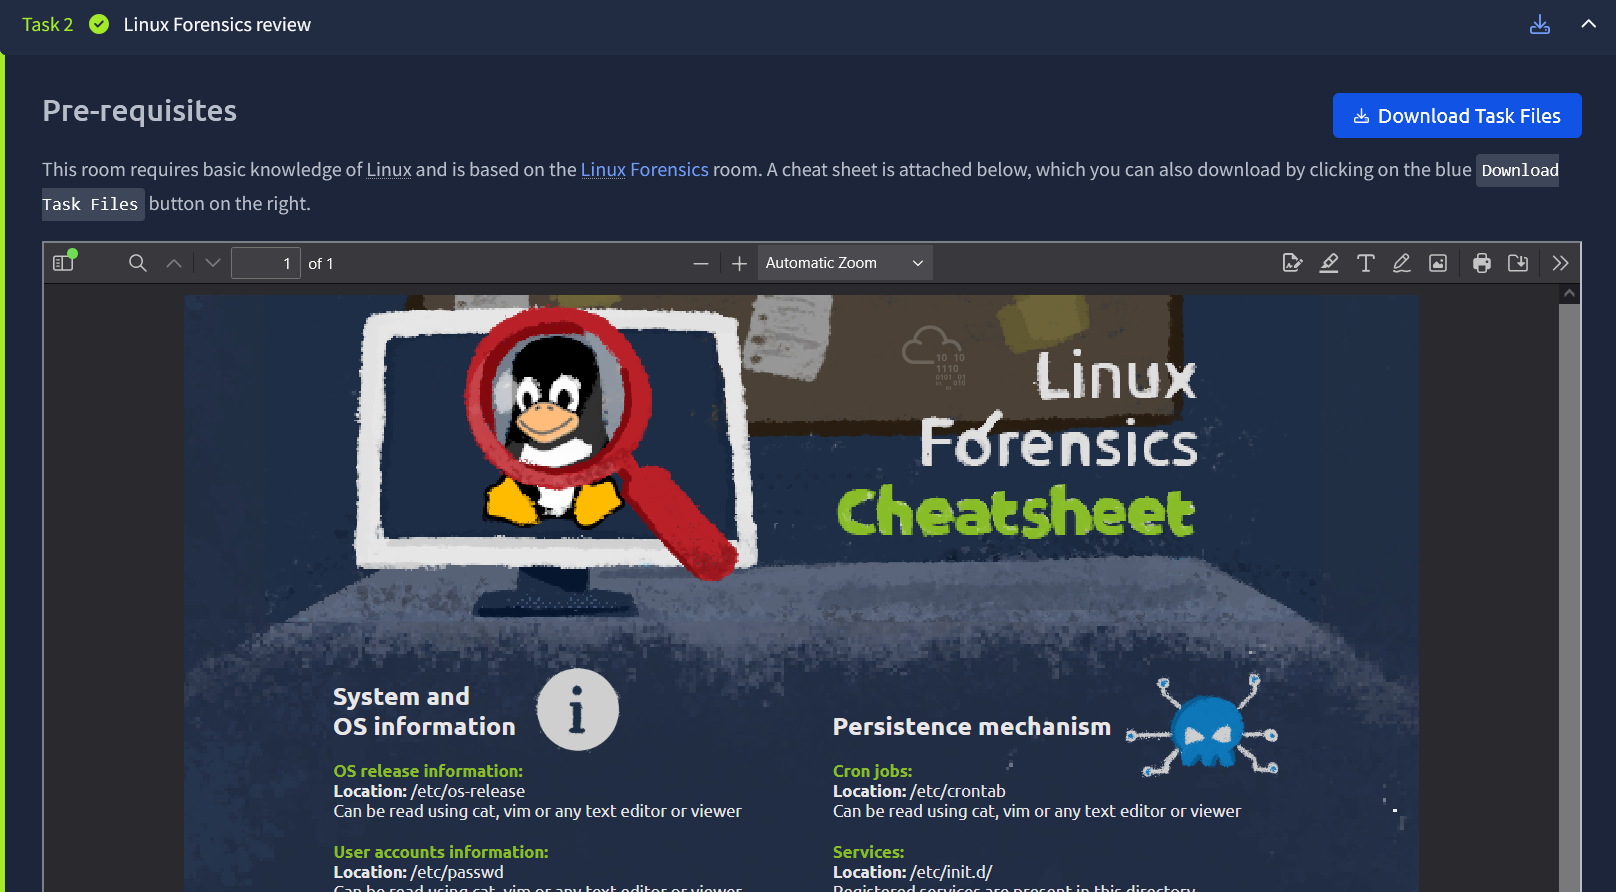Zoom in with the plus icon
This screenshot has height=892, width=1616.
pos(739,263)
